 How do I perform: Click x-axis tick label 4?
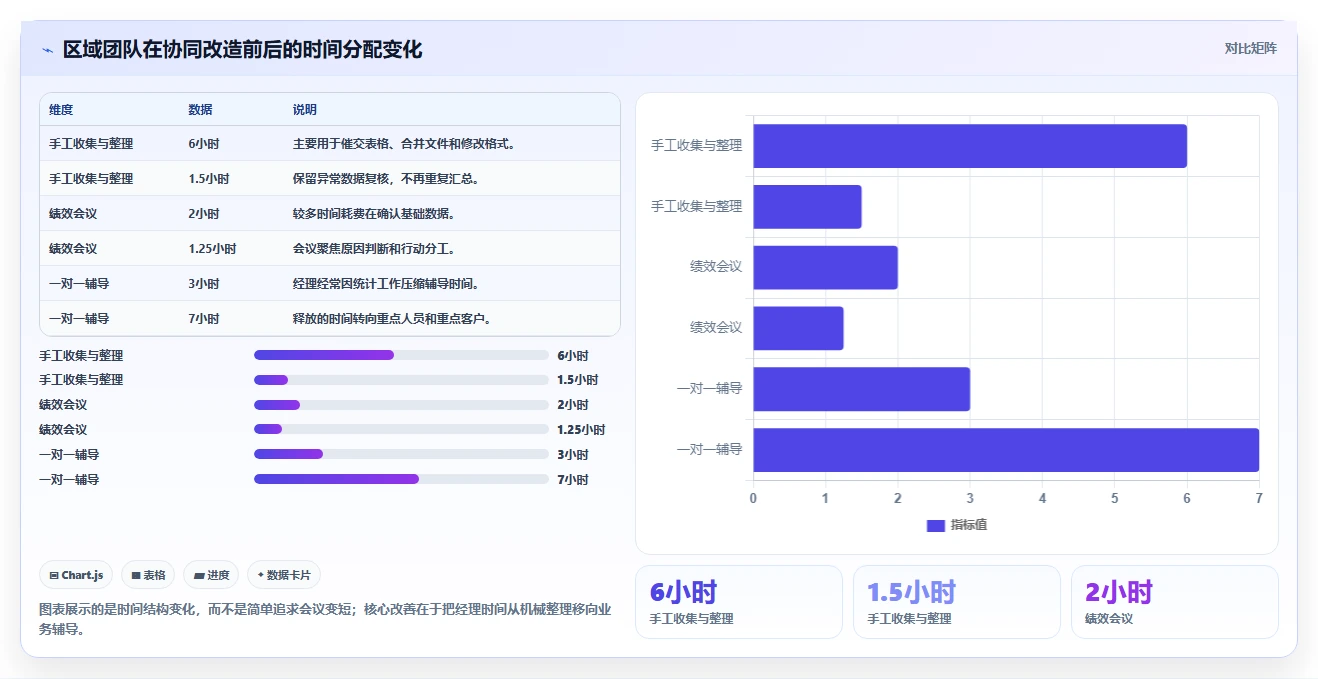pyautogui.click(x=1042, y=498)
